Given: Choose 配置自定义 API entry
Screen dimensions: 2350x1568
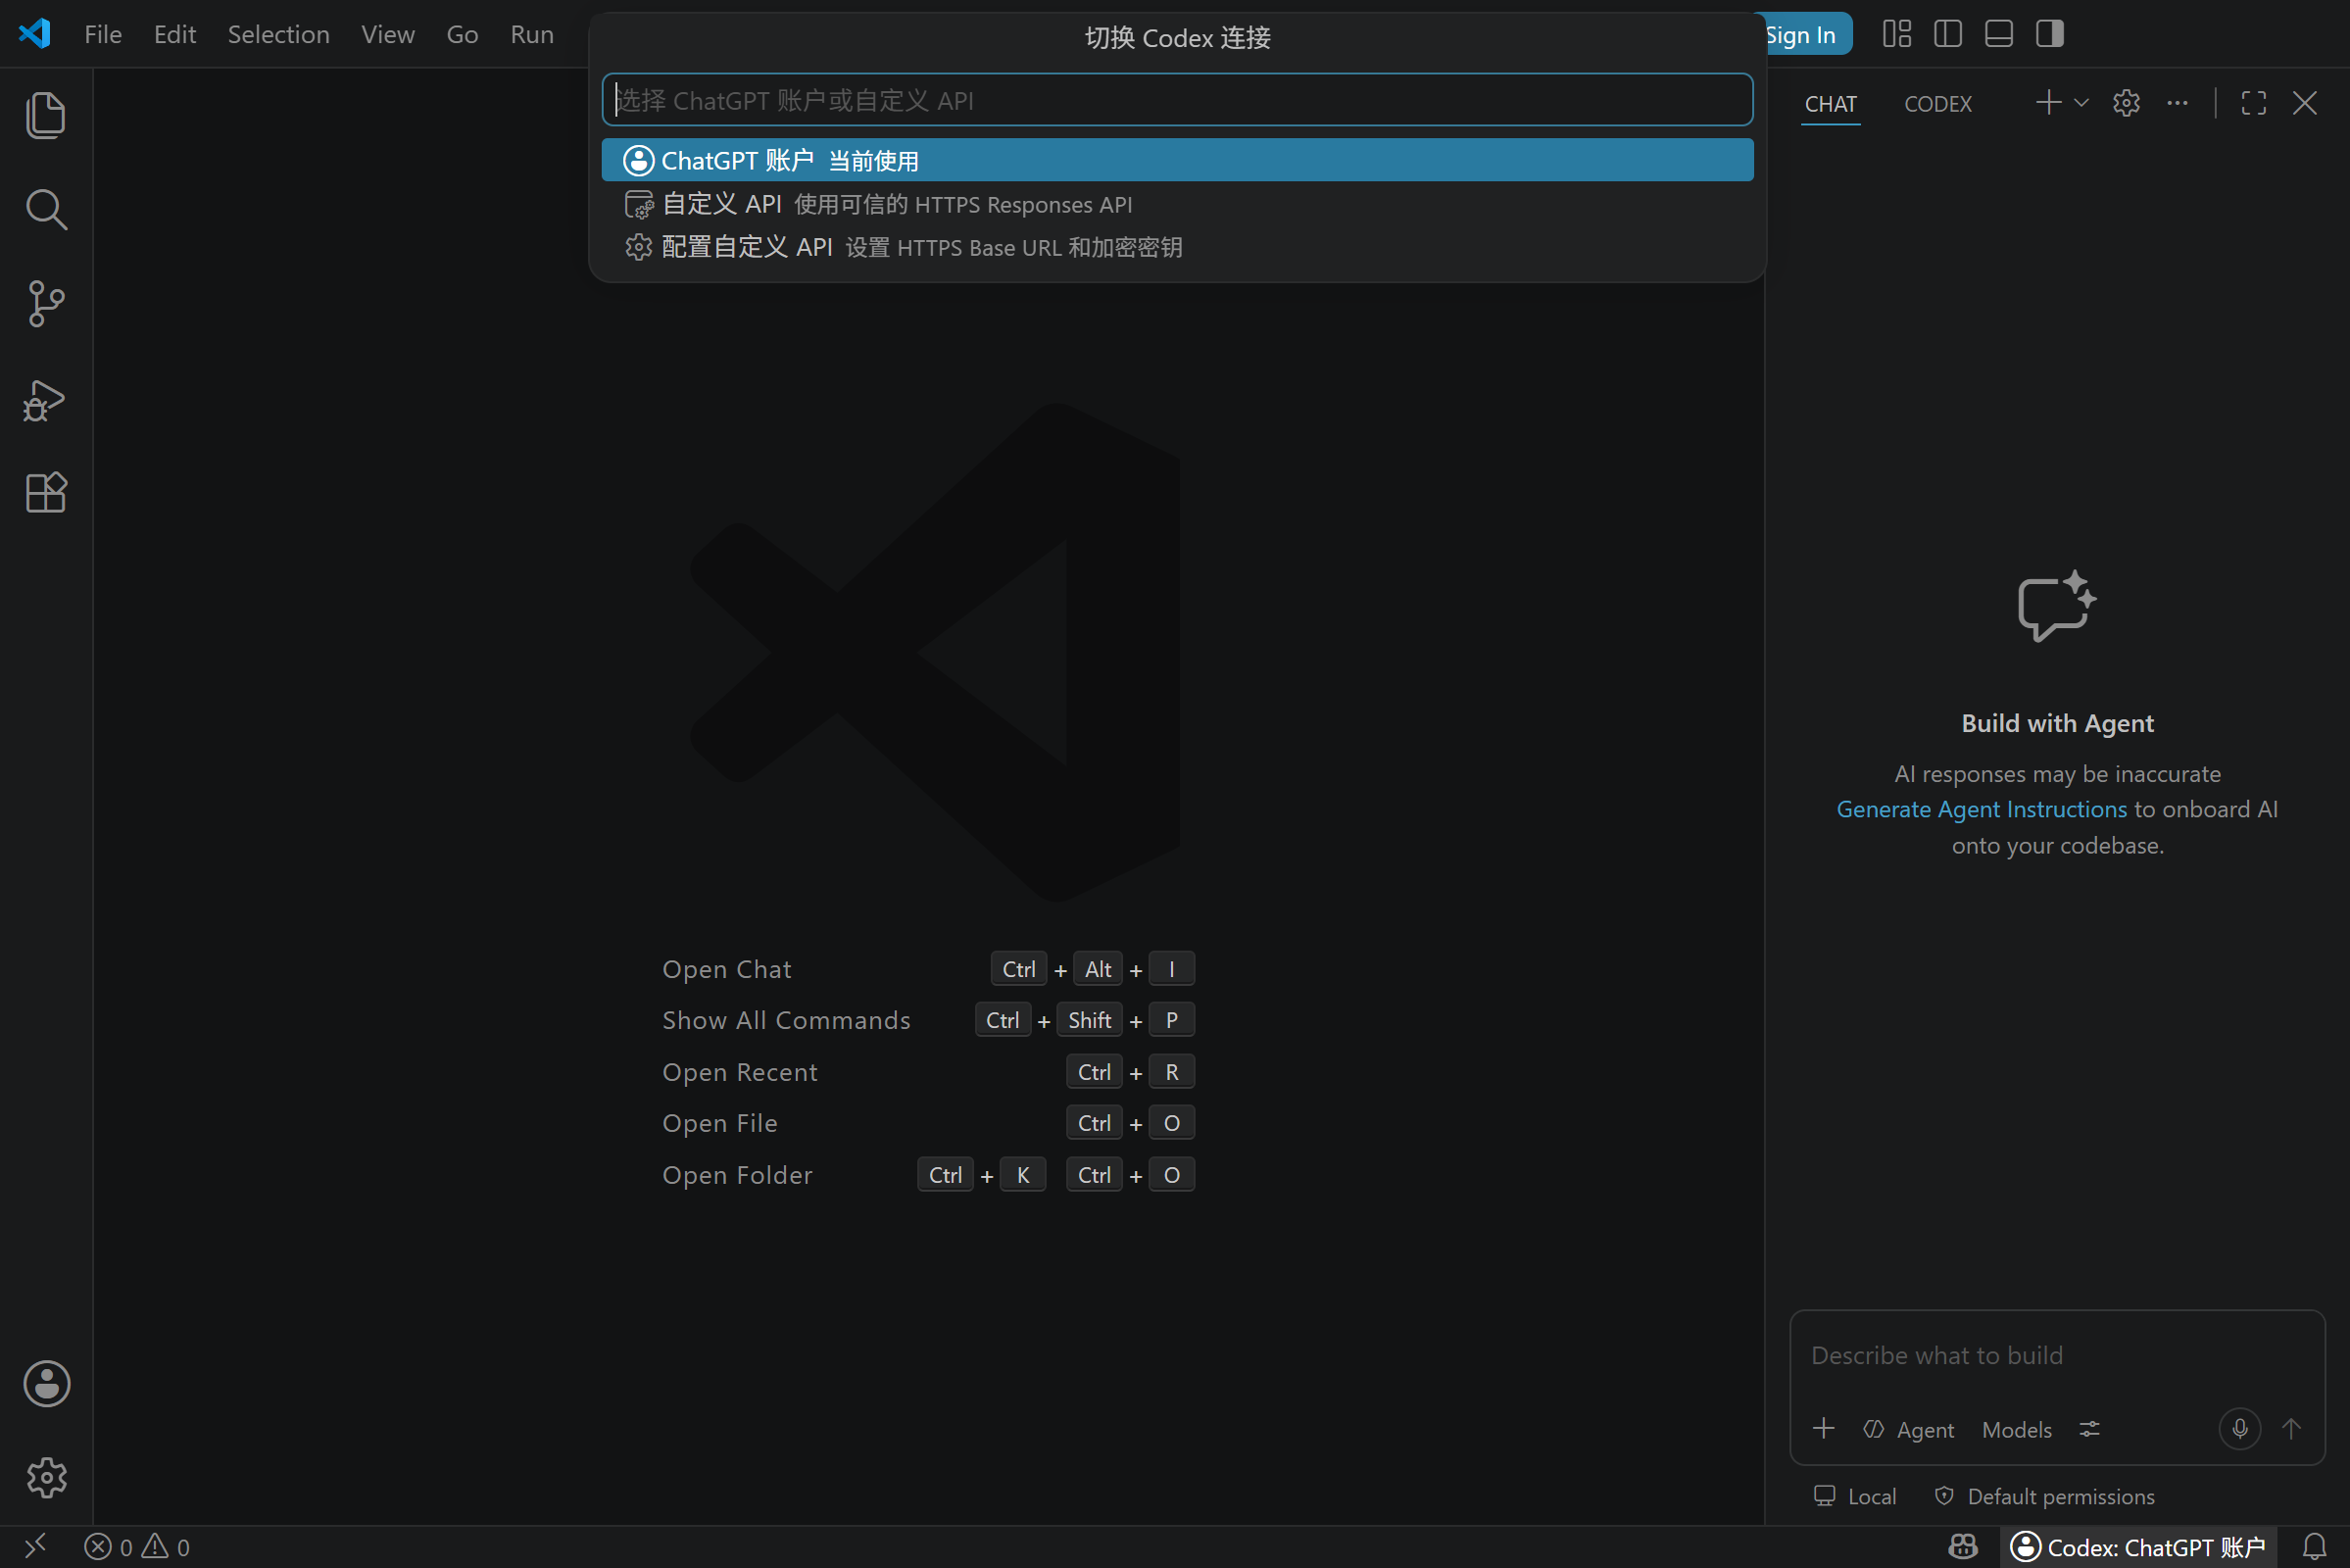Looking at the screenshot, I should [x=1177, y=247].
